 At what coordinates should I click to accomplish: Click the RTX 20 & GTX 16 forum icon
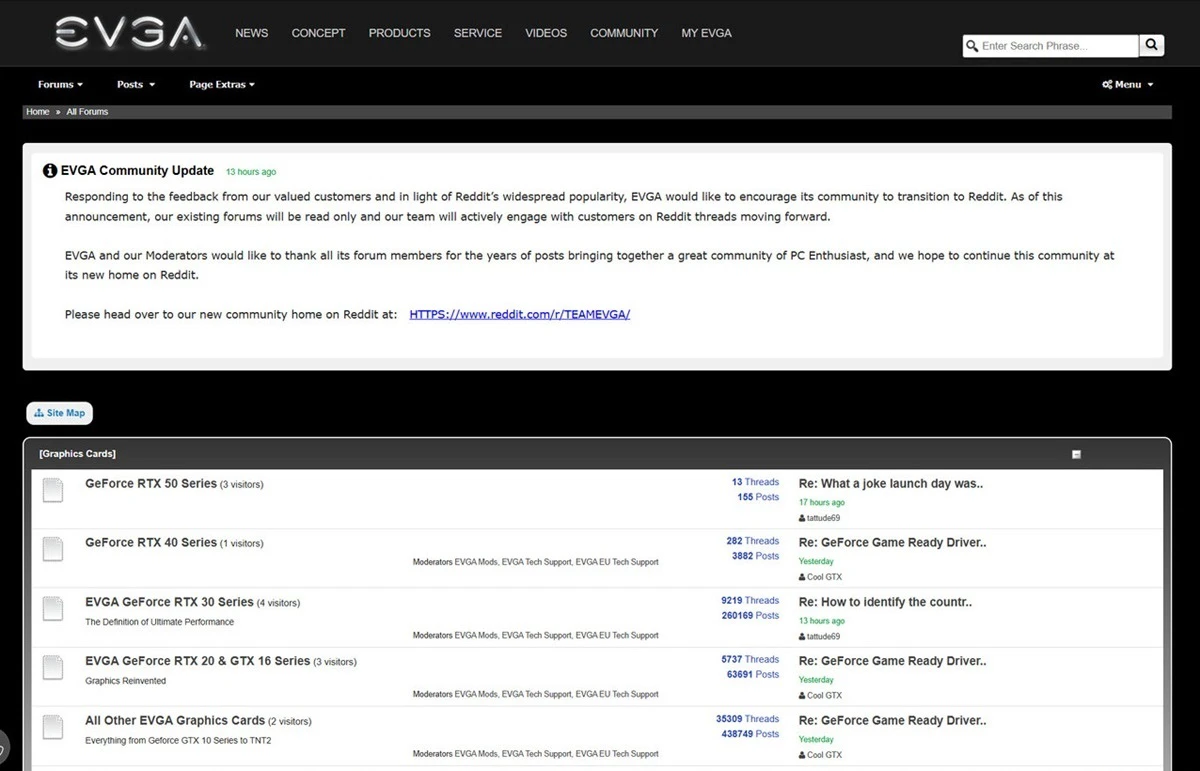(x=53, y=667)
